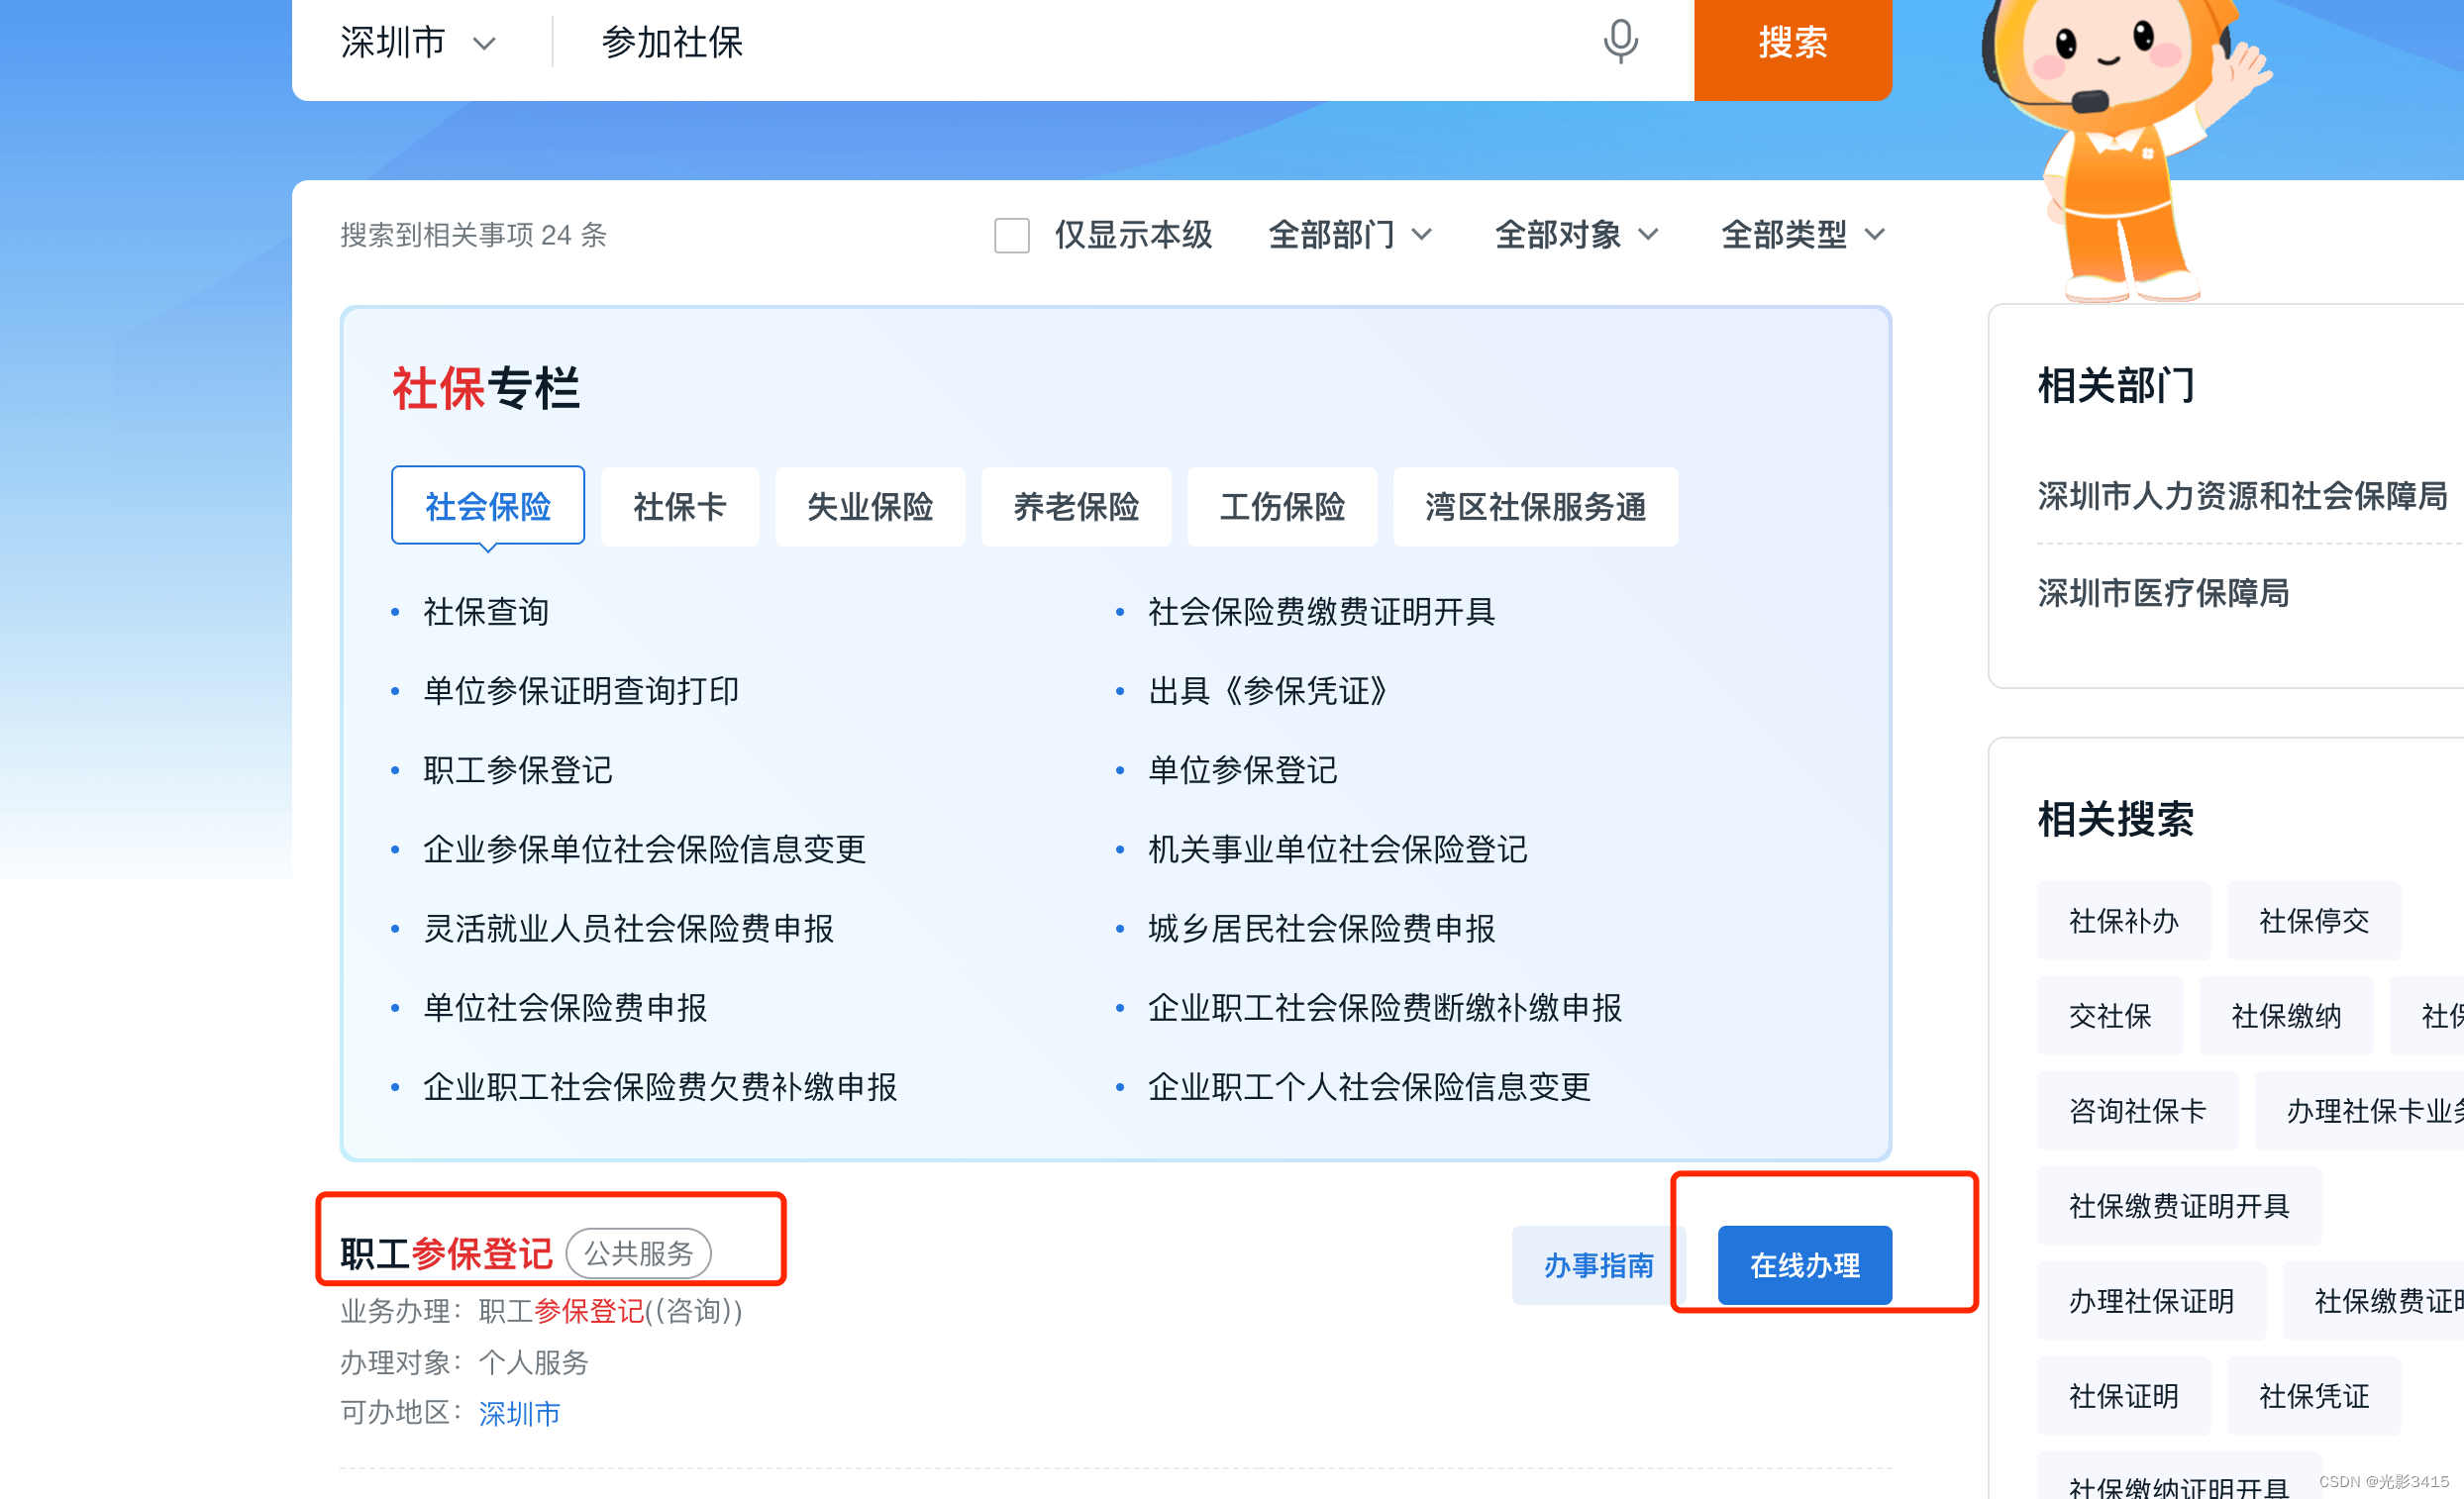Open the 办事指南 button

1597,1265
